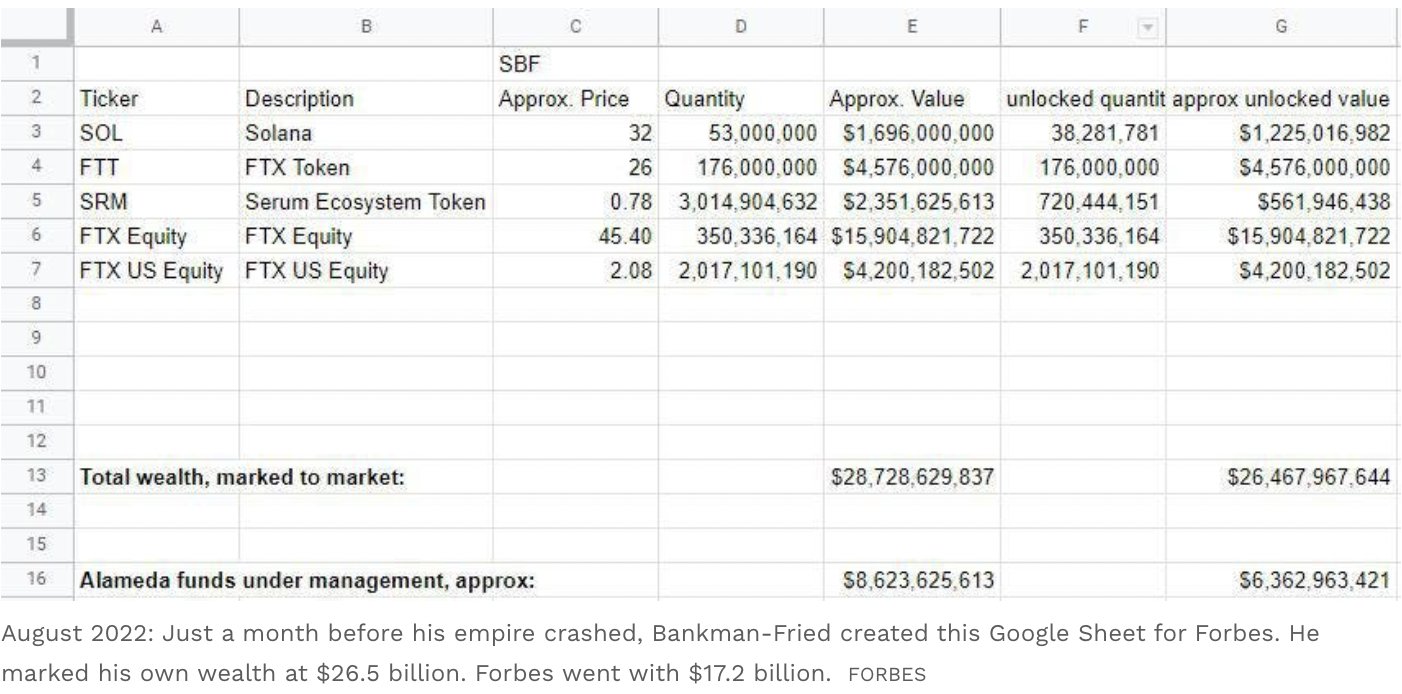Click the cell '$2,351,625,613'
1402x694 pixels.
tap(911, 202)
